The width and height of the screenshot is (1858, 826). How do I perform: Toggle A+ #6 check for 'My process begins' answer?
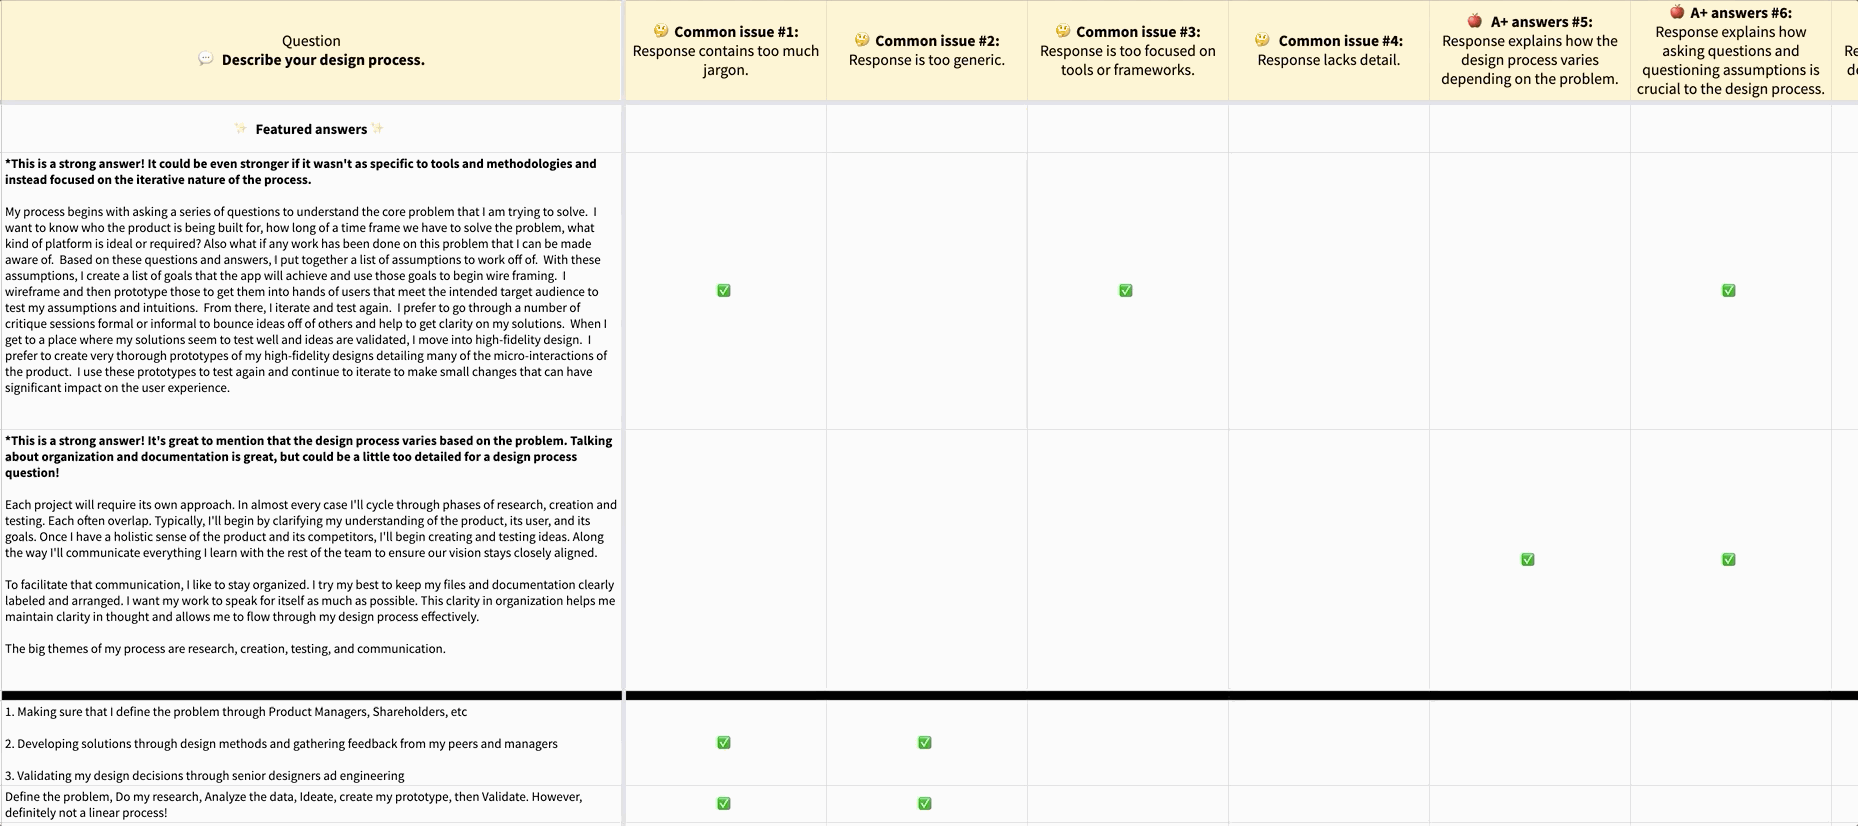point(1729,291)
